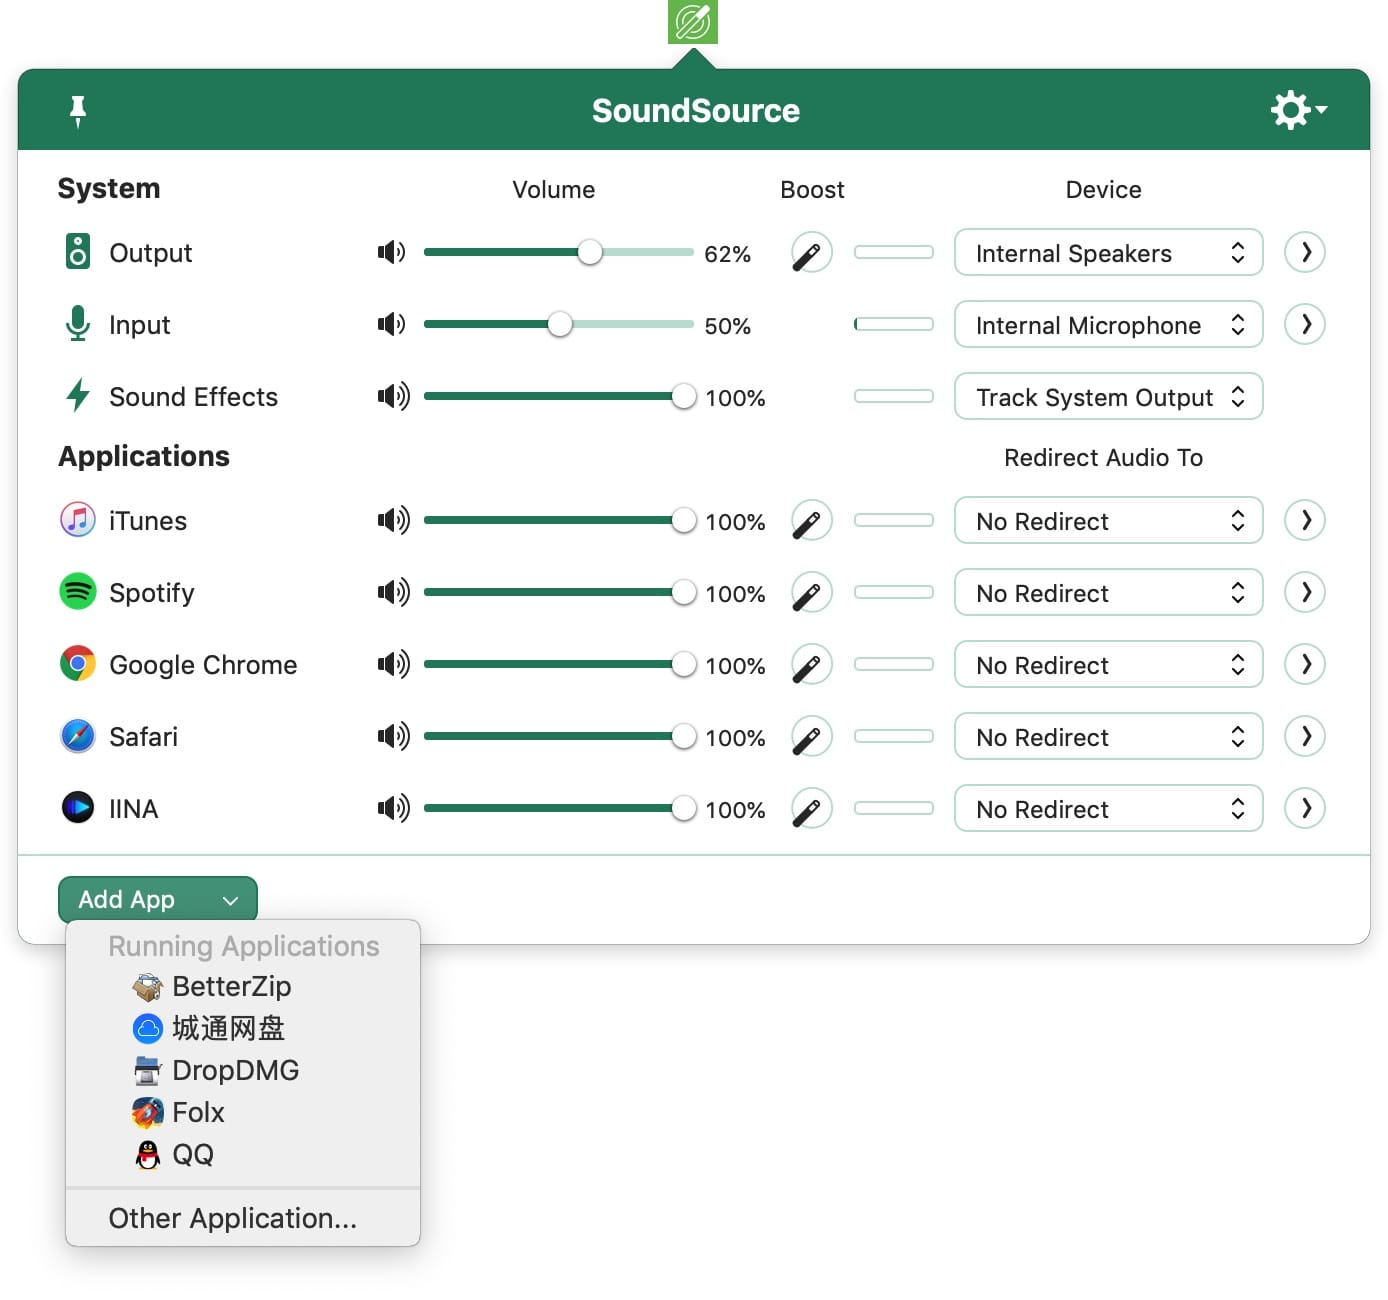1388x1300 pixels.
Task: Click the Boost wand for IINA
Action: (811, 809)
